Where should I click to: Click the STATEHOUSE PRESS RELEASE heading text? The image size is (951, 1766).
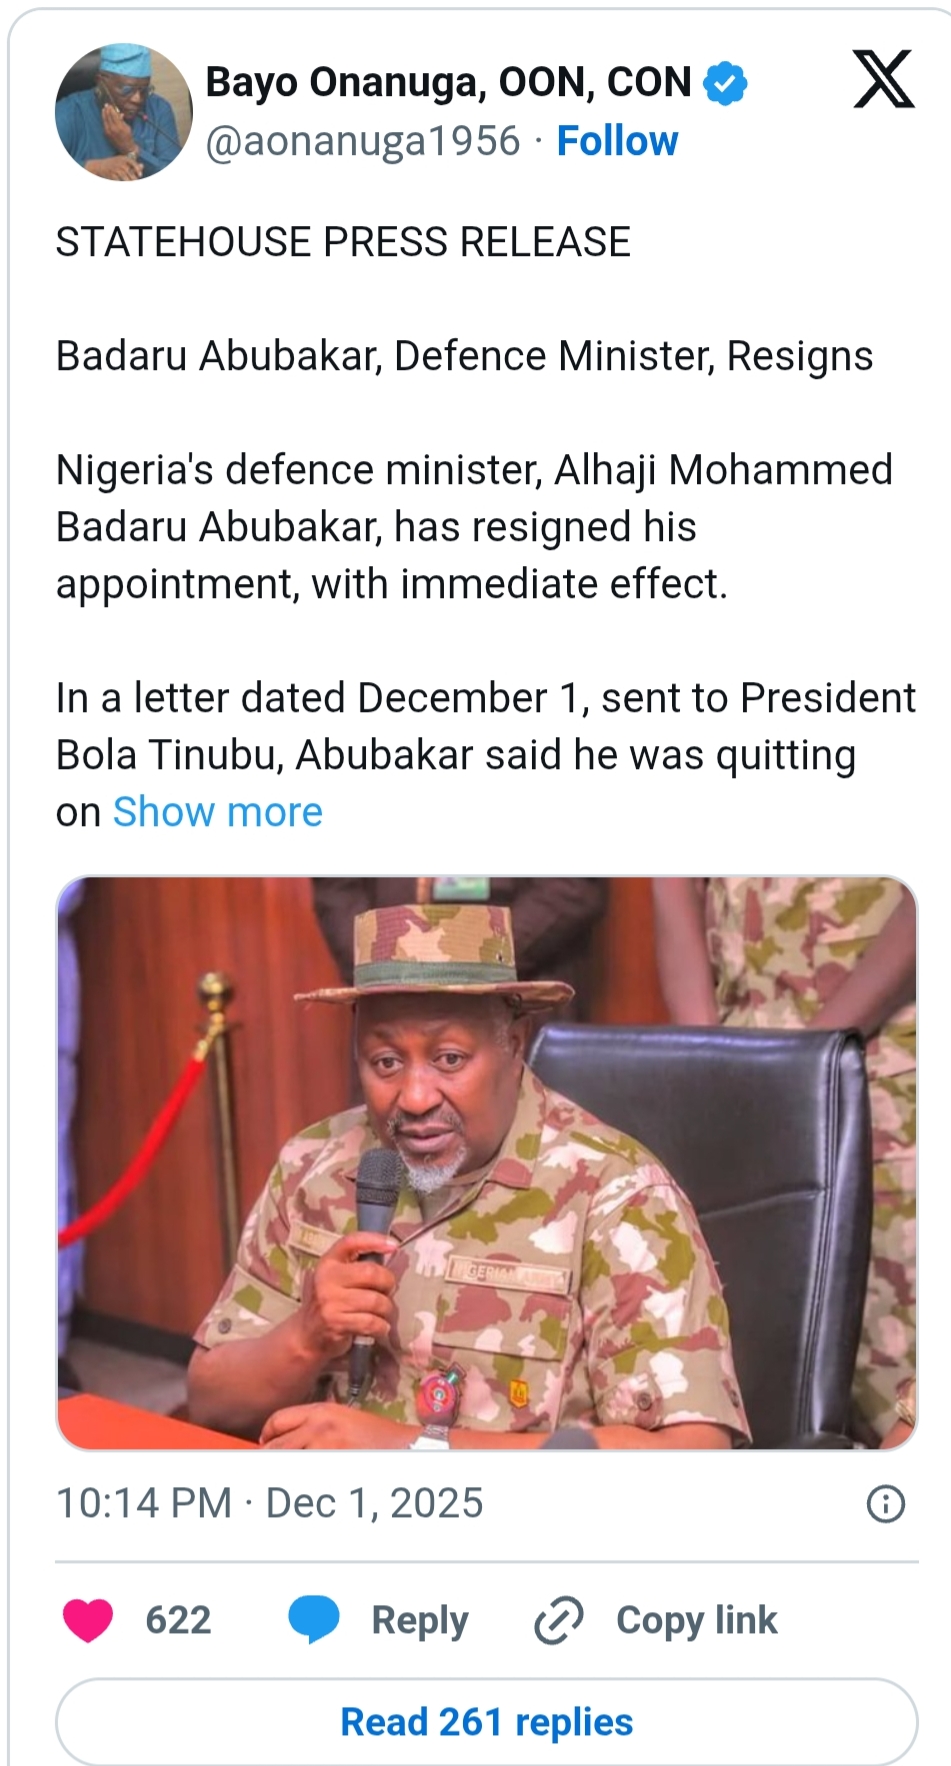(x=343, y=242)
